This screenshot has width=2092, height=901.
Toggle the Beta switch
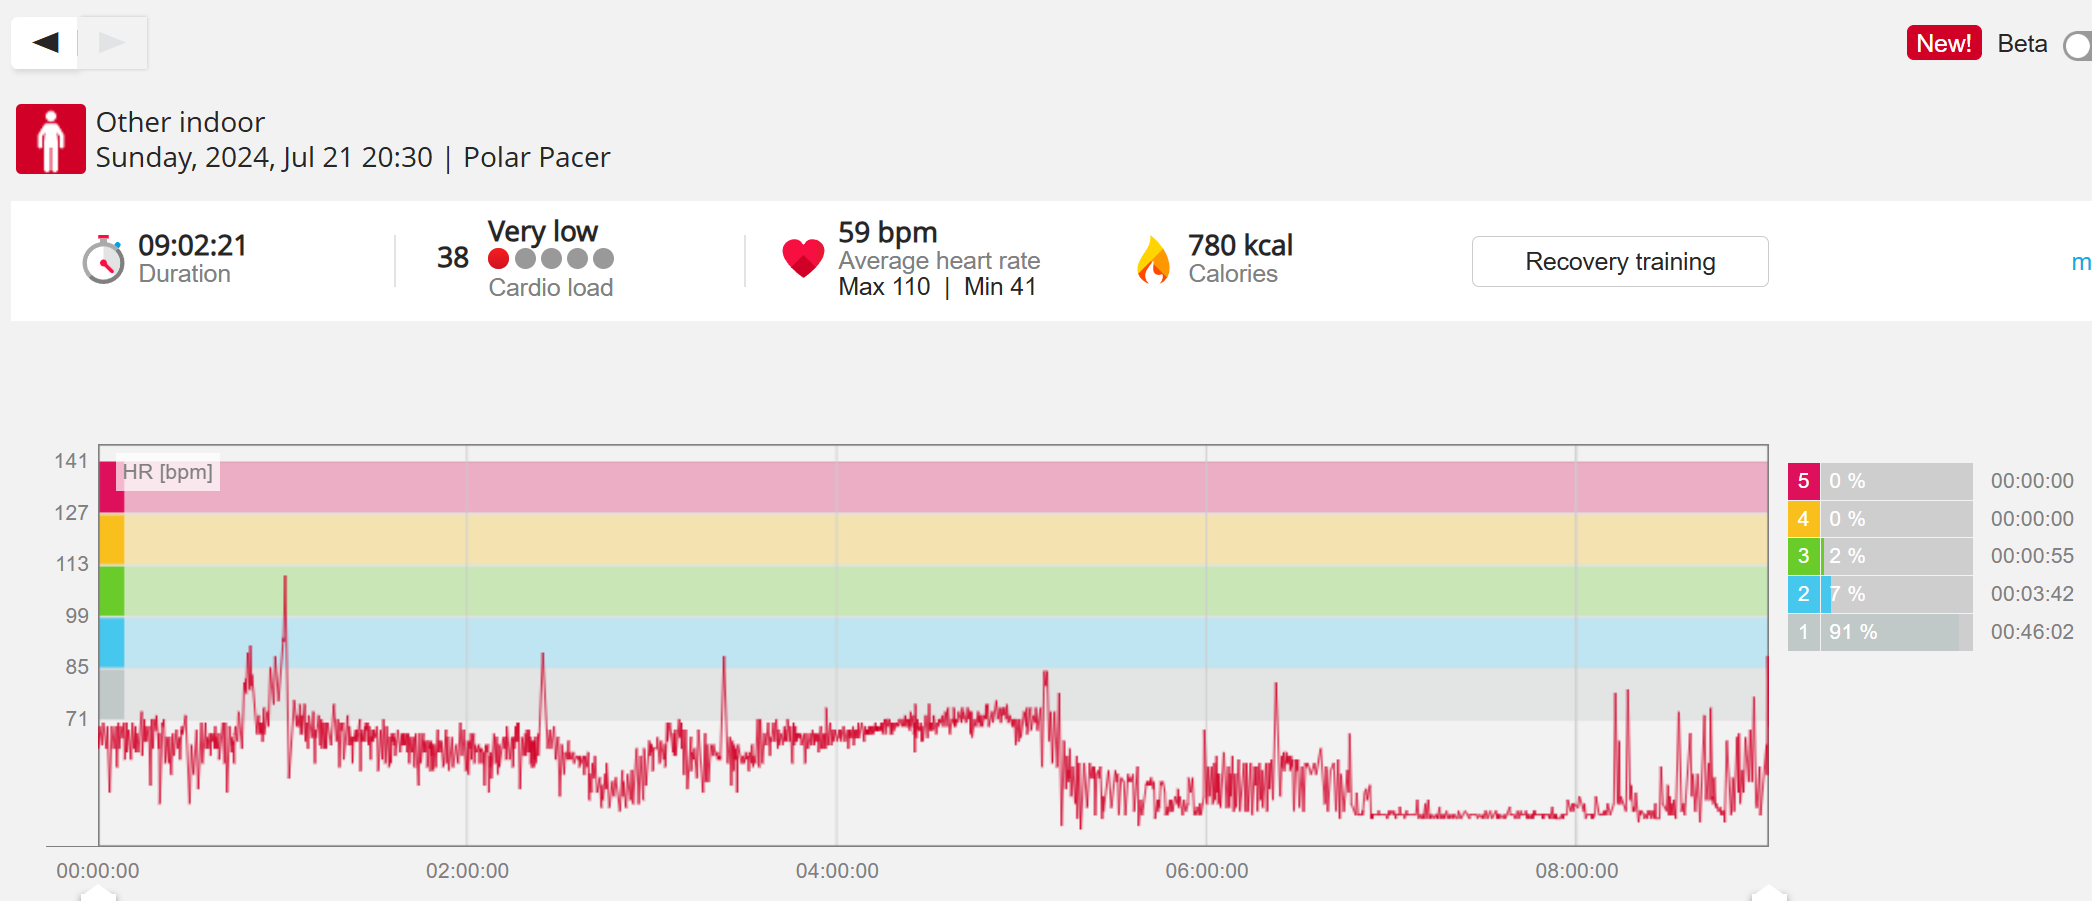click(2078, 45)
